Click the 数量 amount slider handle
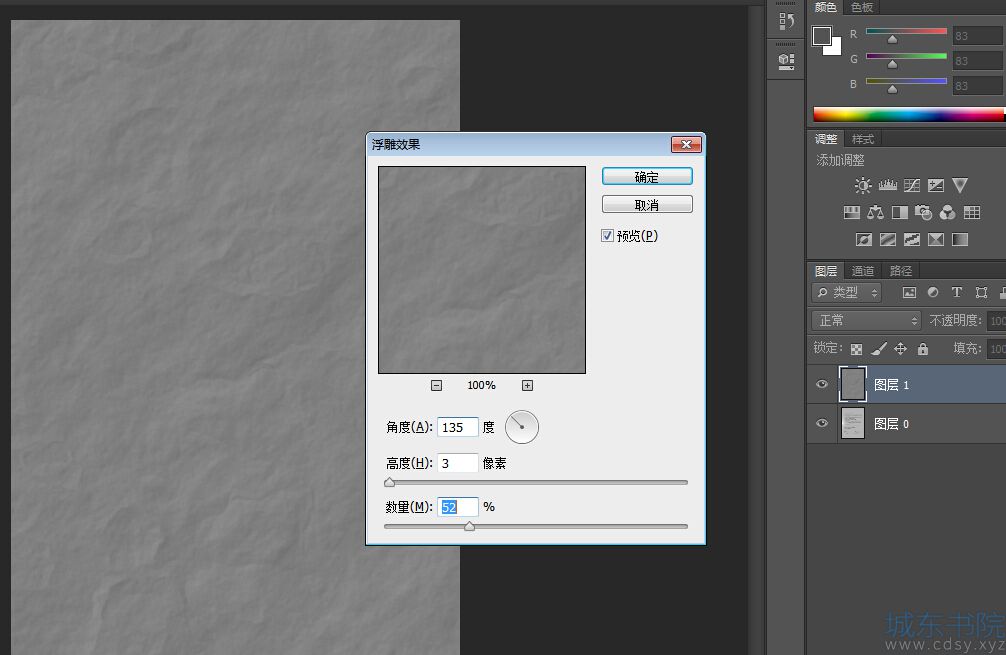The width and height of the screenshot is (1006, 655). 470,526
